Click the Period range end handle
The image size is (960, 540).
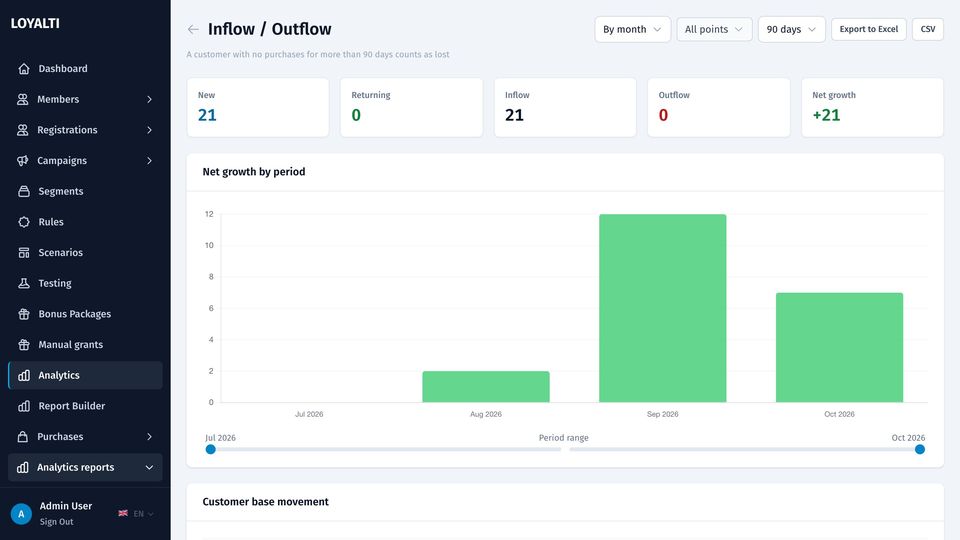[920, 449]
